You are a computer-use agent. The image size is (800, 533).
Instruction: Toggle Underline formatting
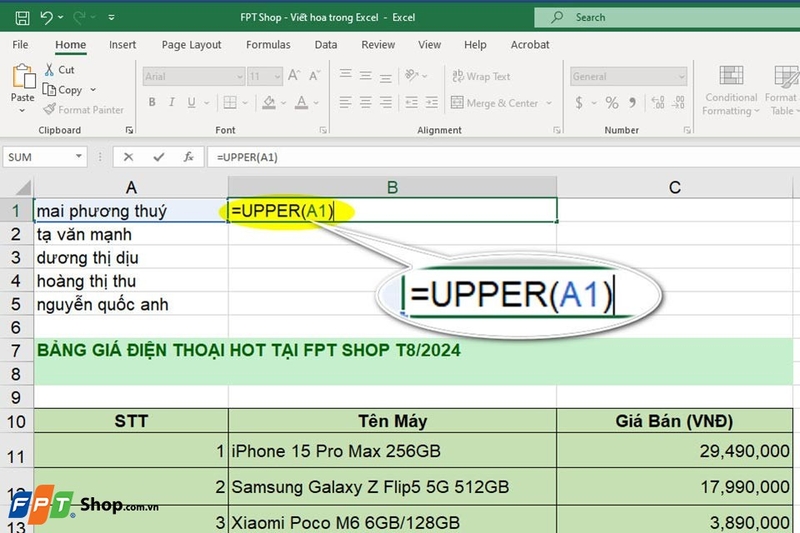pos(191,103)
